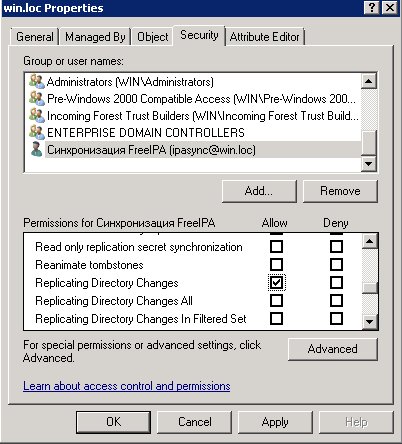The image size is (402, 444).
Task: Click the Advanced button
Action: click(x=333, y=349)
